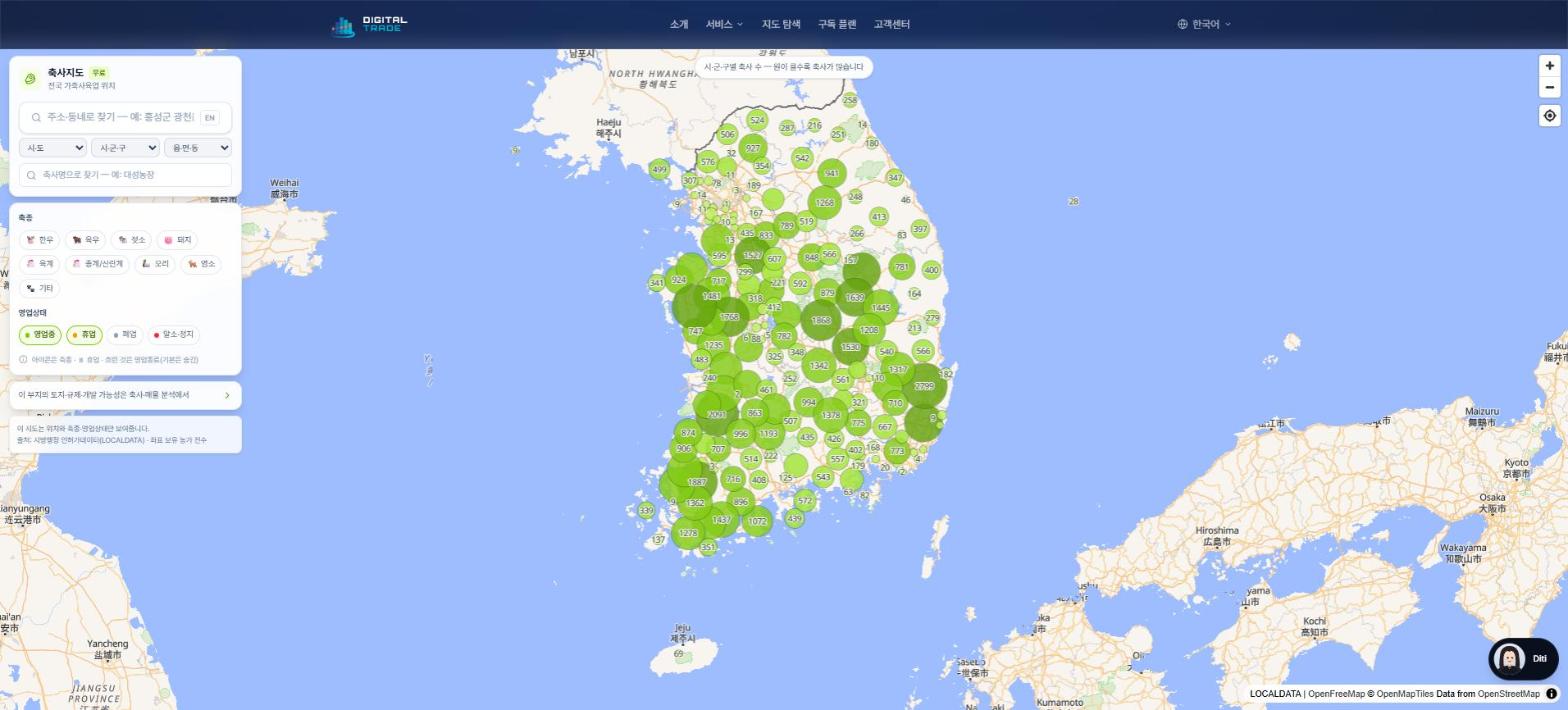Click the cluster circle labeled 1868

pos(821,320)
